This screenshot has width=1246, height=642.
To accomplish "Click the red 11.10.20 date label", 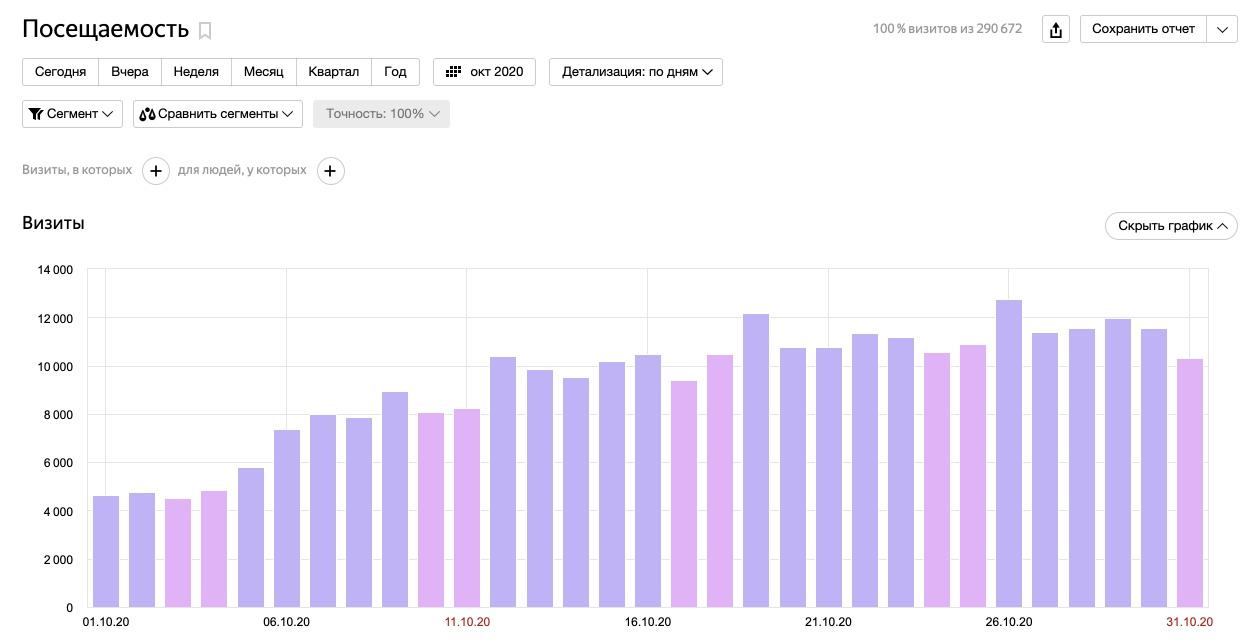I will (467, 622).
